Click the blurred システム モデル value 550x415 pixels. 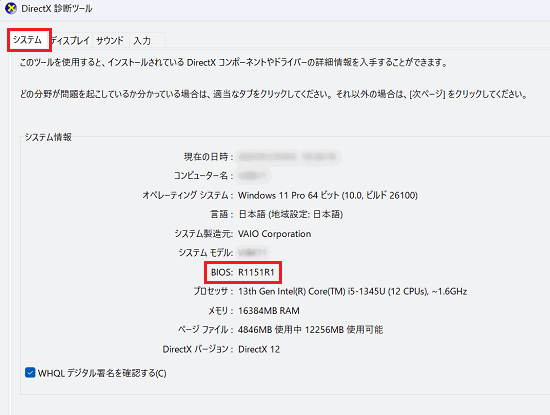(x=253, y=253)
